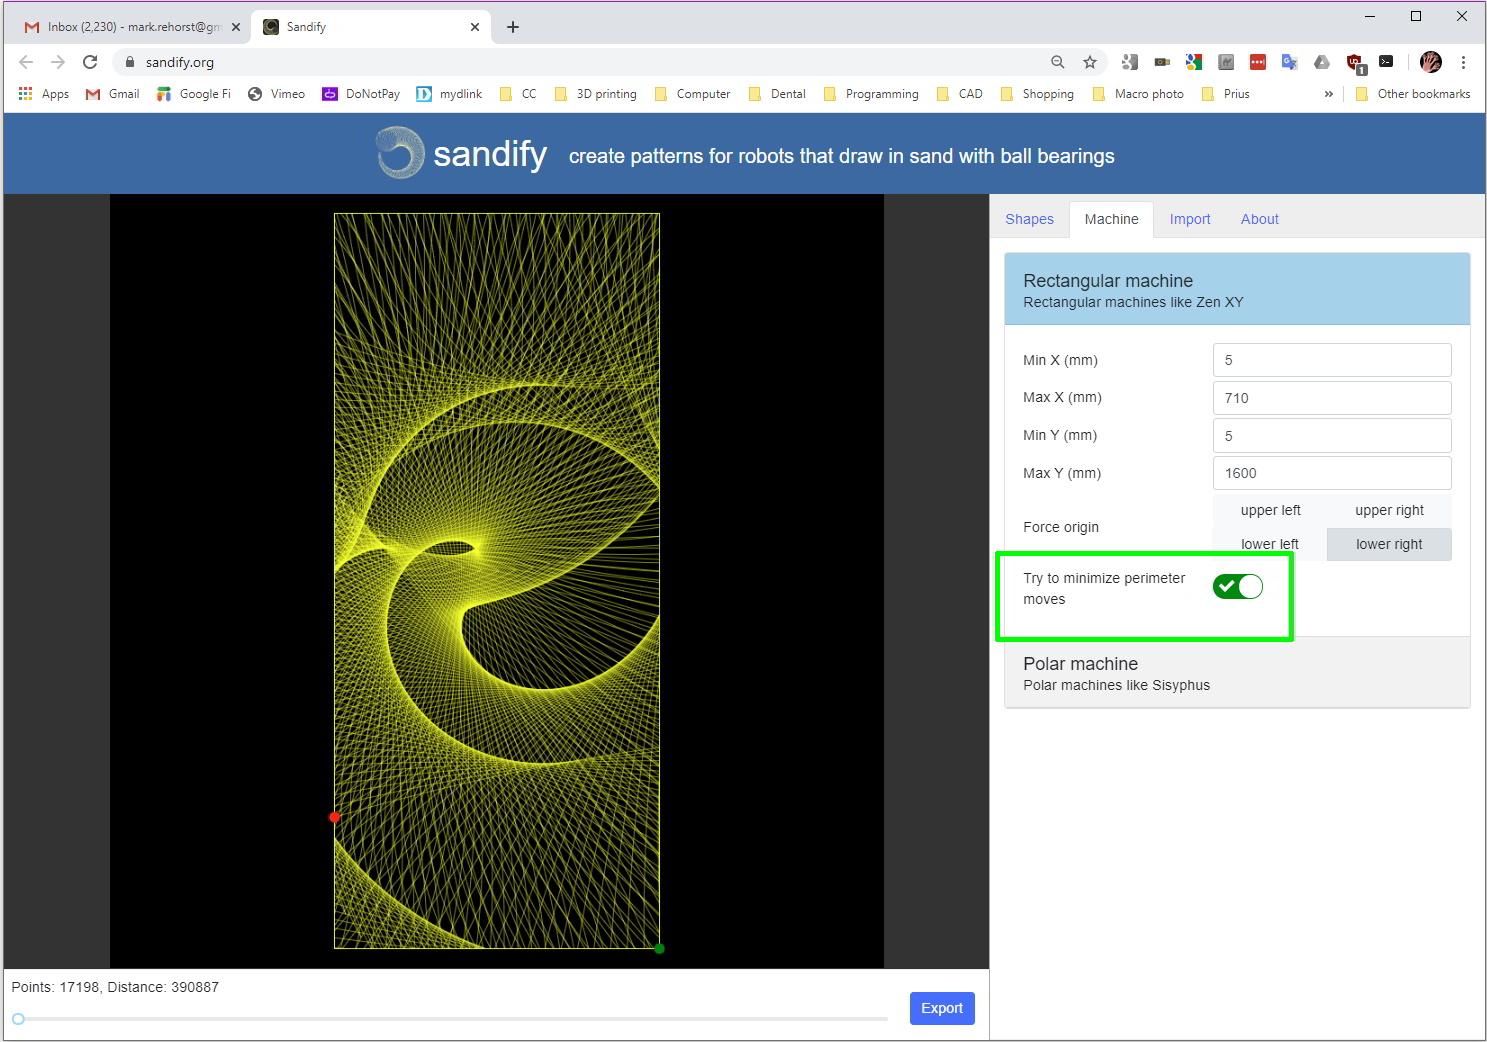Viewport: 1487px width, 1042px height.
Task: Click the Export button
Action: (x=941, y=1008)
